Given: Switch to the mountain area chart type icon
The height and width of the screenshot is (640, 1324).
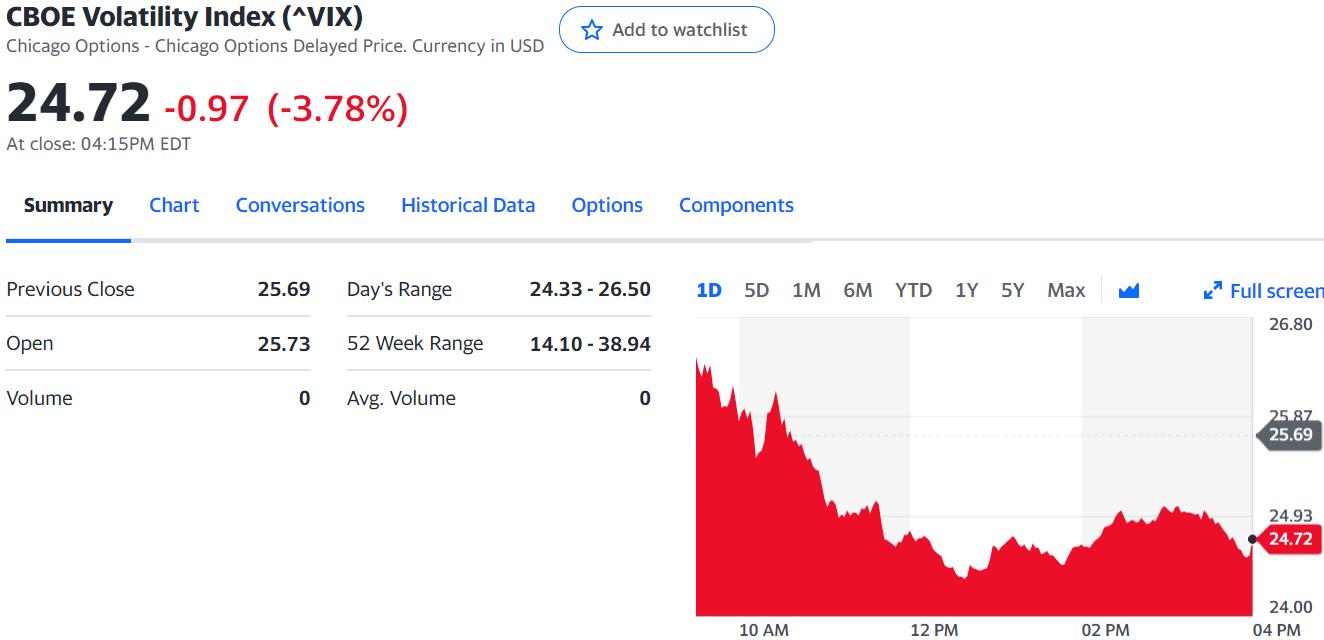Looking at the screenshot, I should click(1129, 291).
